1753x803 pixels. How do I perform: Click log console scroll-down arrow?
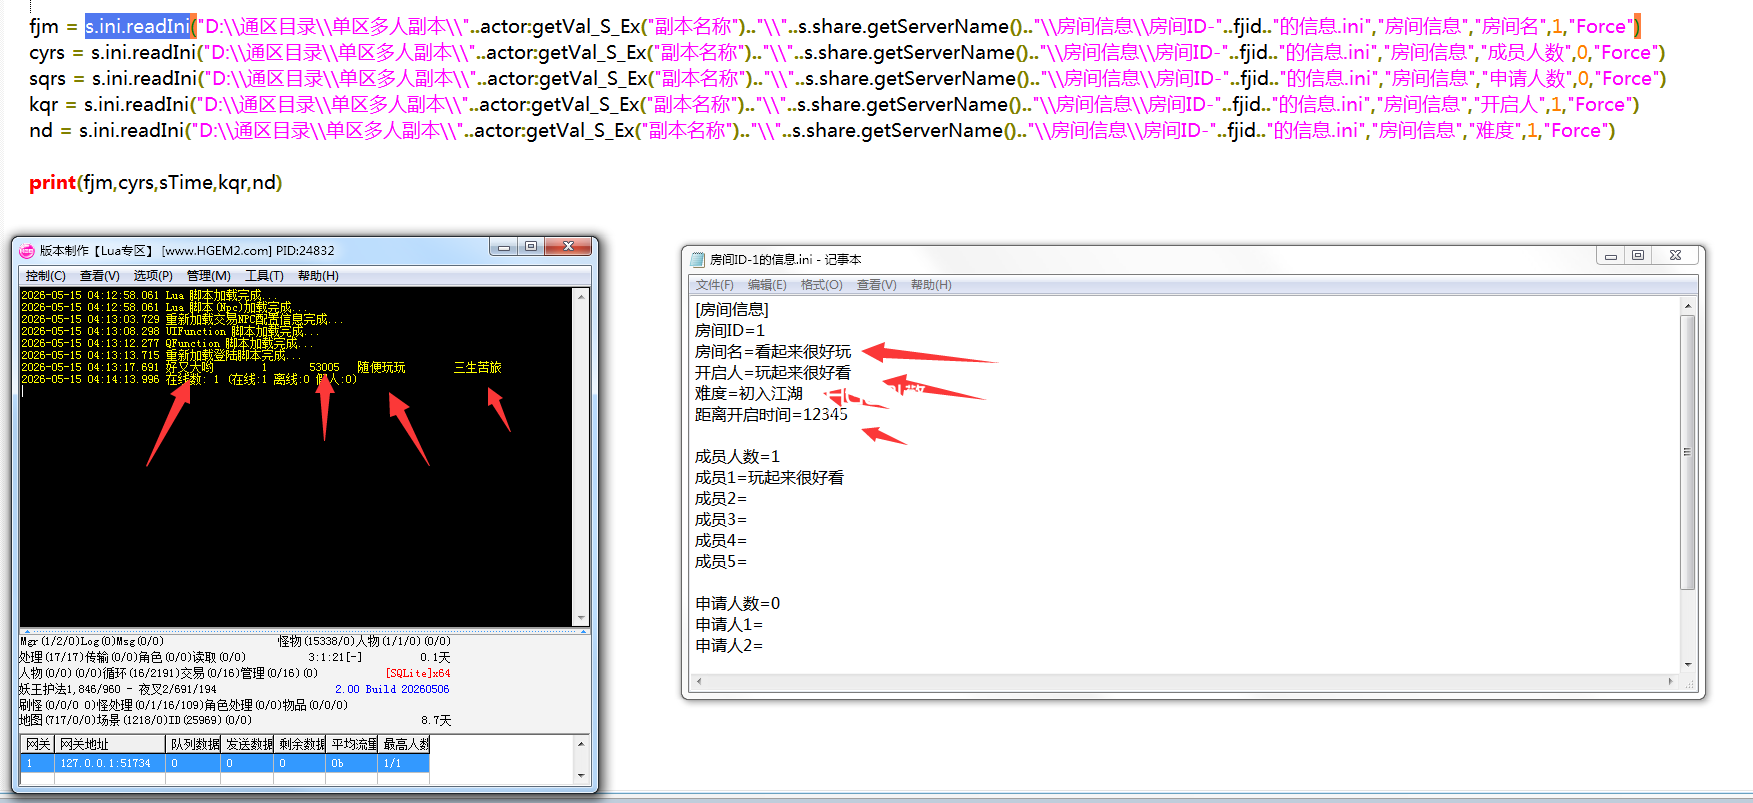coord(581,619)
